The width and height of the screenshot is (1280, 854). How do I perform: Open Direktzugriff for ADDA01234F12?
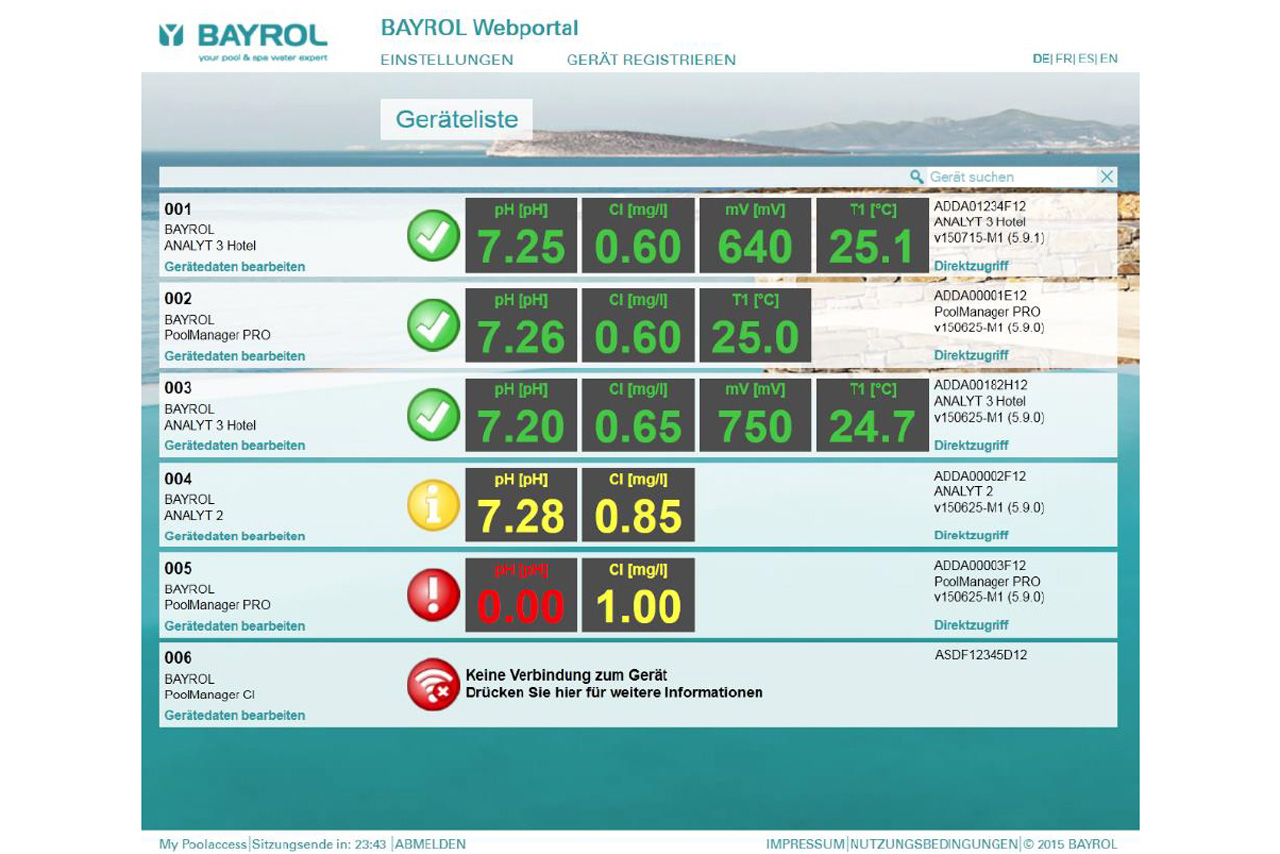[971, 266]
